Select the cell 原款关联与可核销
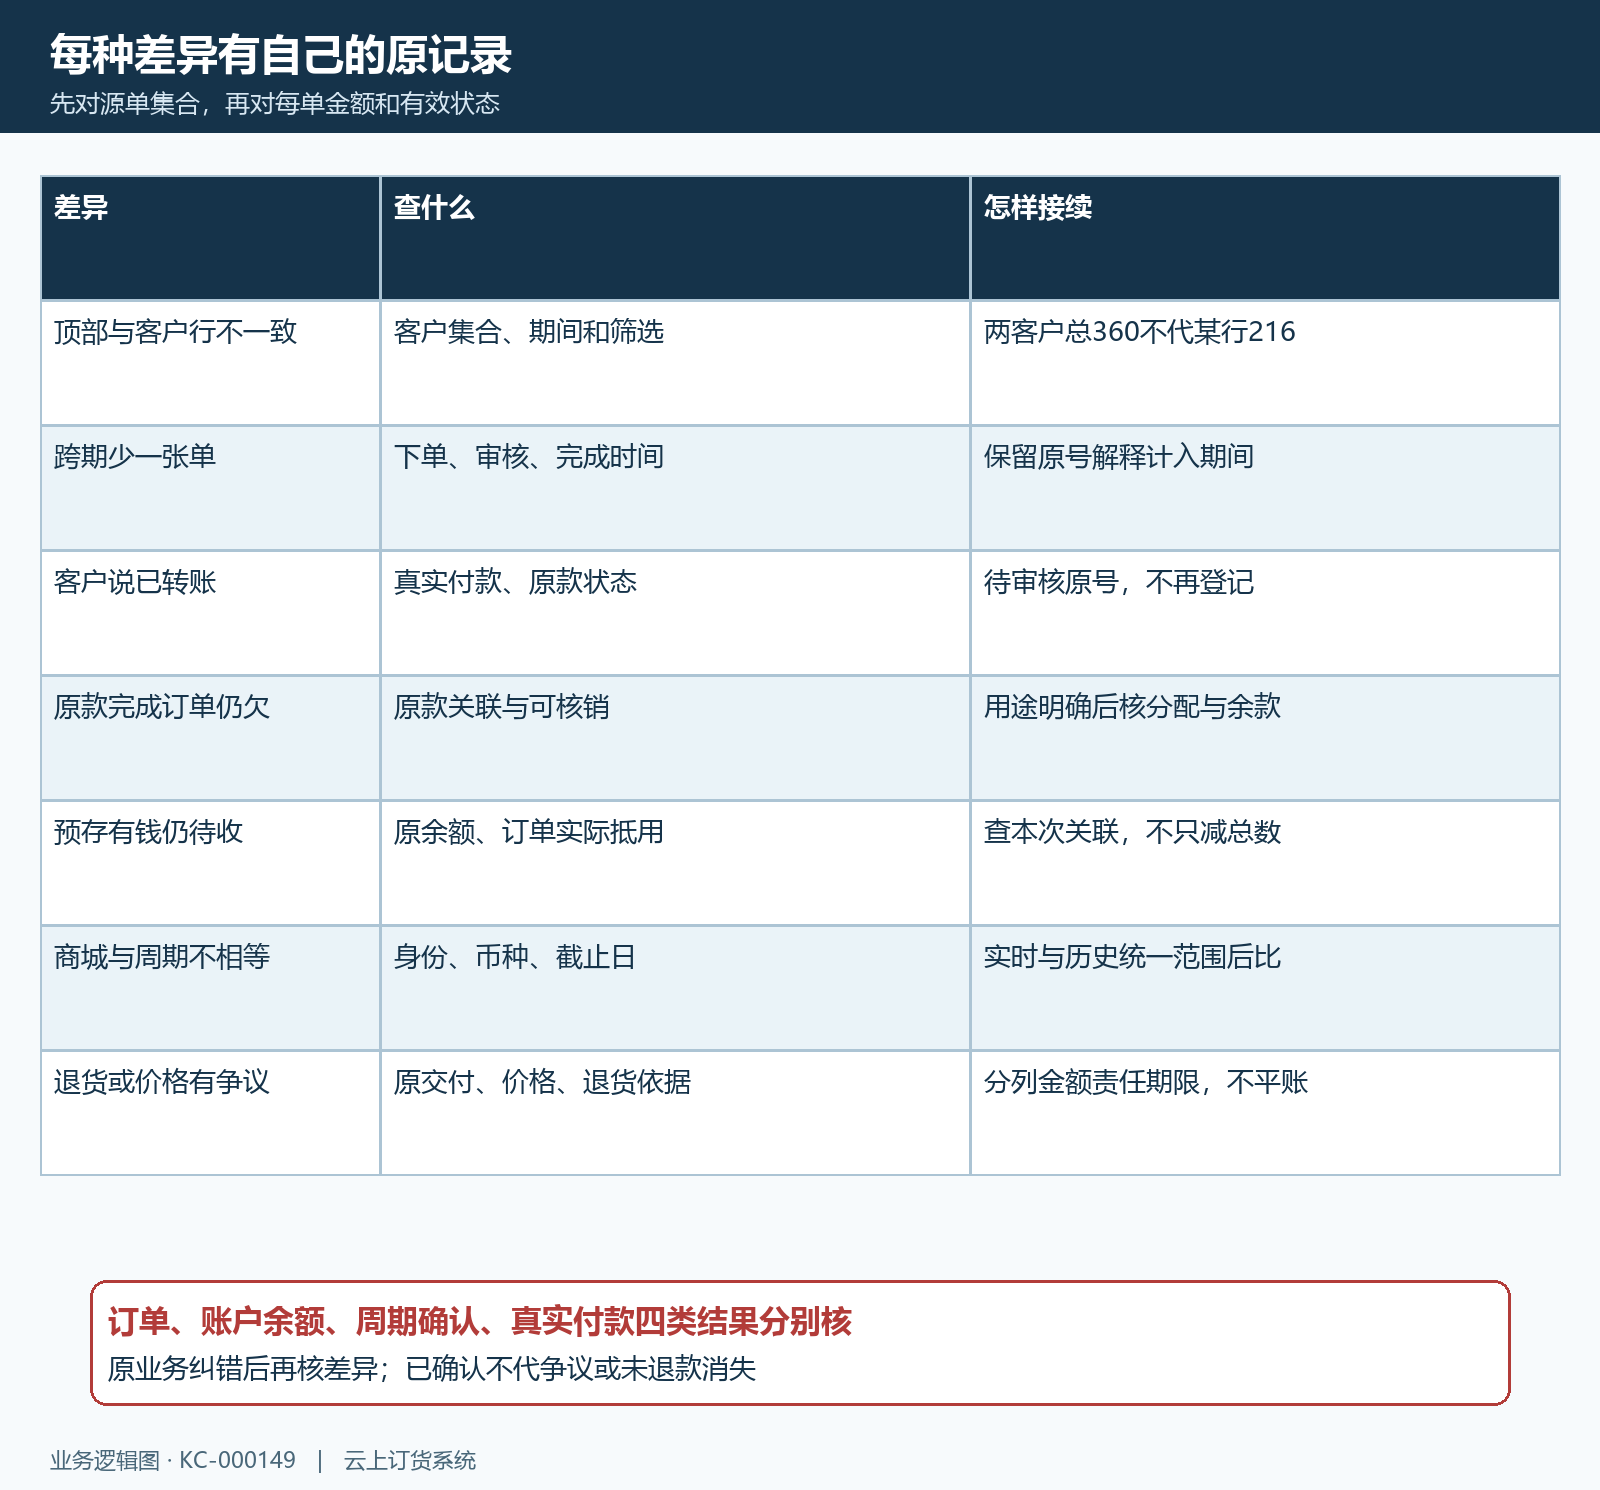The width and height of the screenshot is (1600, 1490). coord(675,738)
